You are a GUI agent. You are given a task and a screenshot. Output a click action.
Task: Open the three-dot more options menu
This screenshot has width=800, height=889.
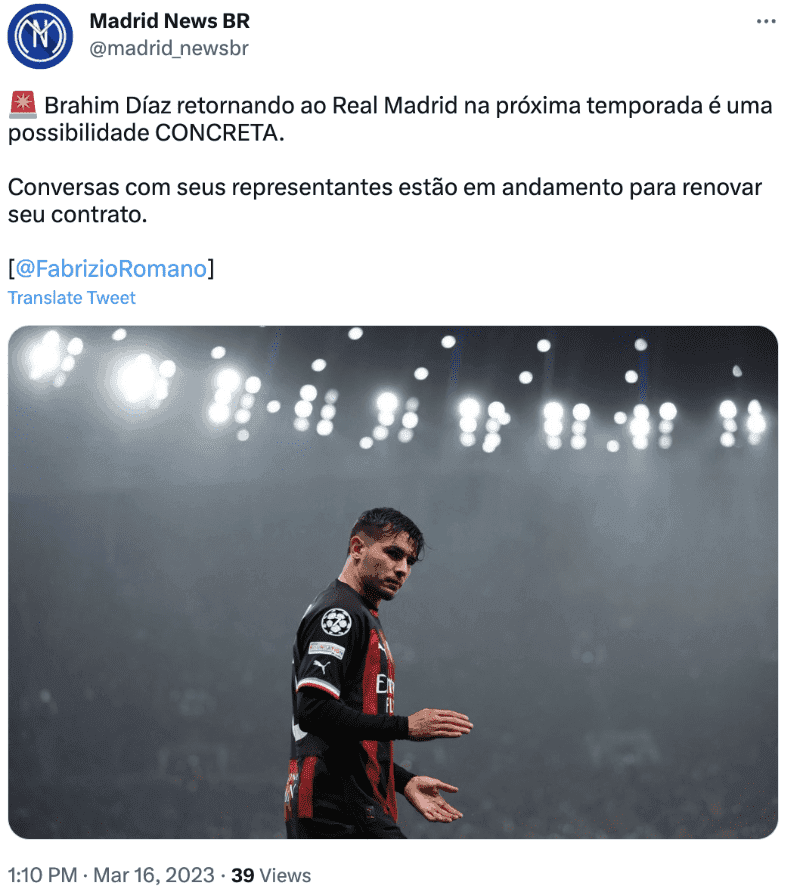(765, 22)
